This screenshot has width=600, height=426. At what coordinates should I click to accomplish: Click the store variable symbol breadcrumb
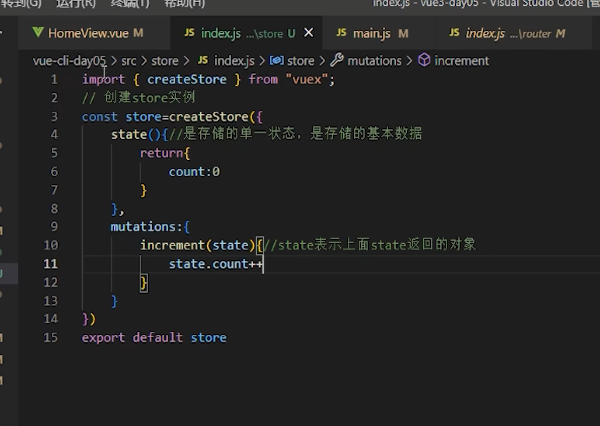pos(300,61)
